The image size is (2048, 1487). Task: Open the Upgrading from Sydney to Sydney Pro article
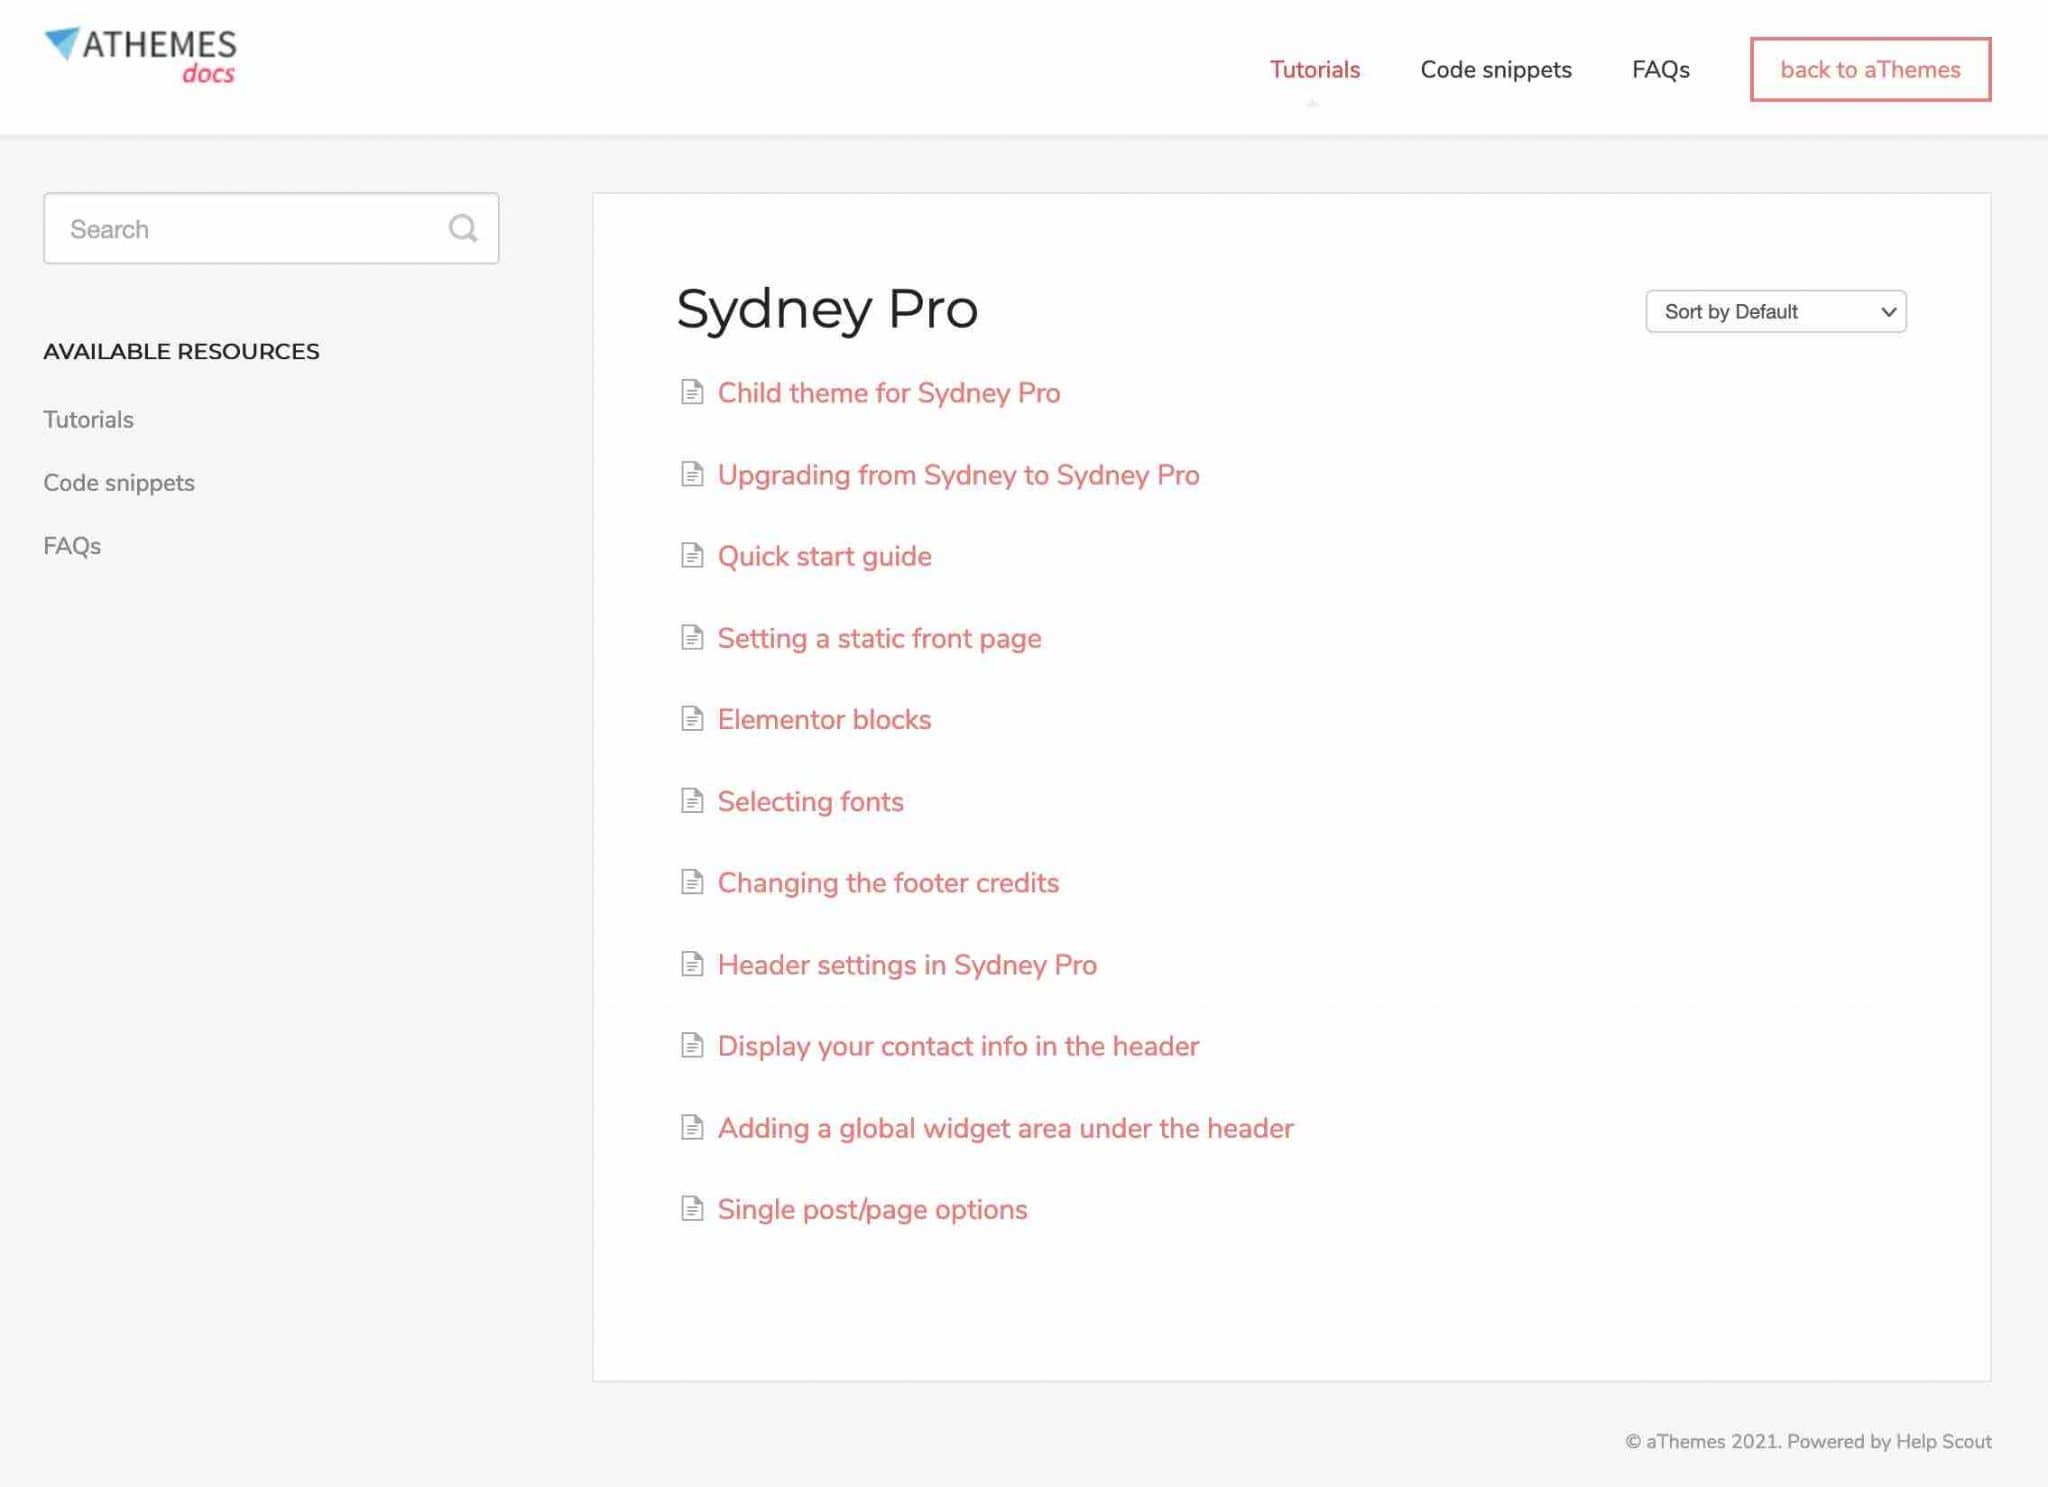pyautogui.click(x=957, y=475)
